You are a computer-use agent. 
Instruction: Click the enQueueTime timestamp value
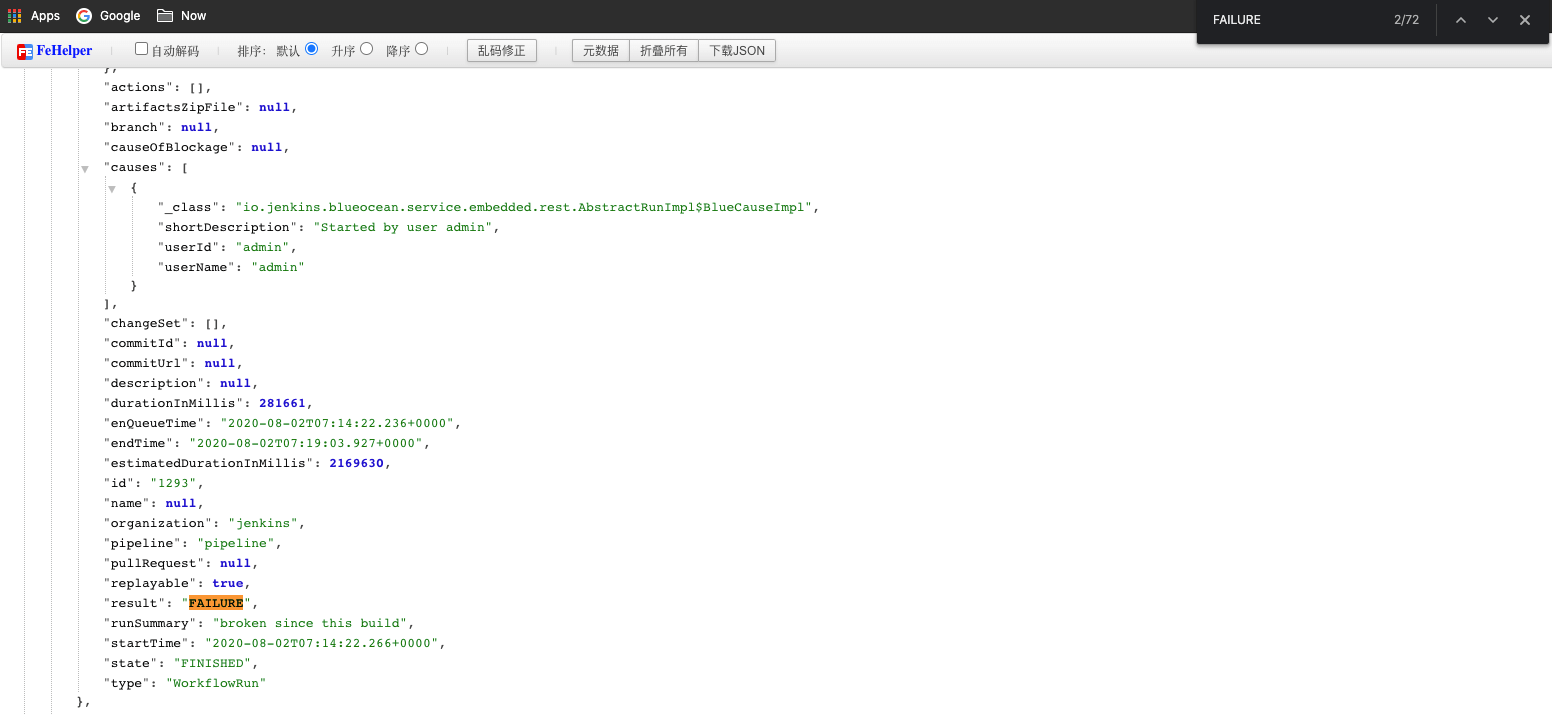337,423
